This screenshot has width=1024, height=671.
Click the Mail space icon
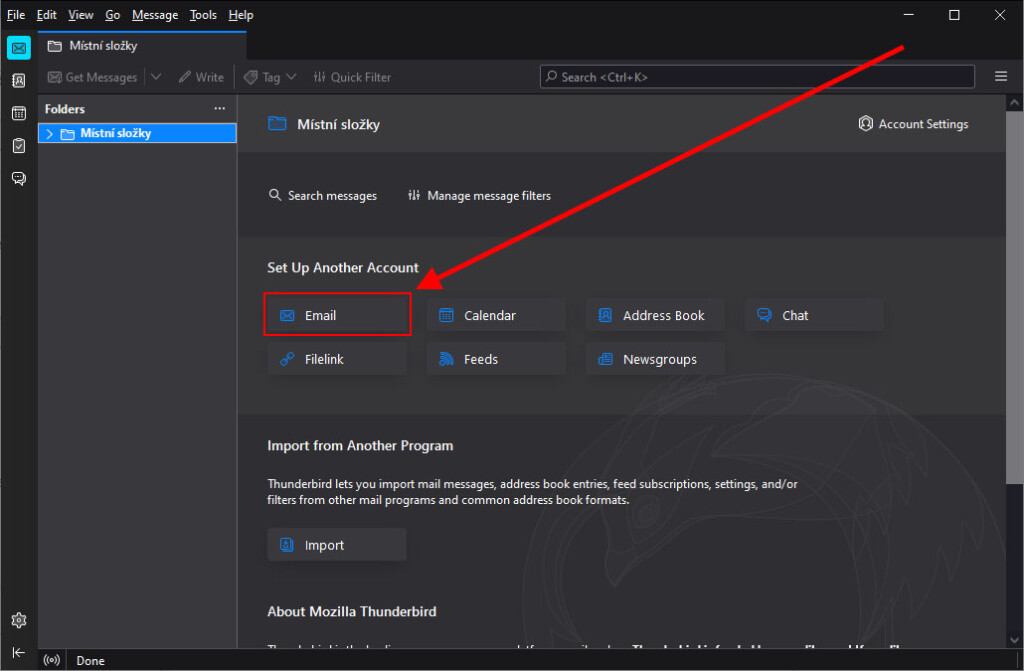coord(18,48)
